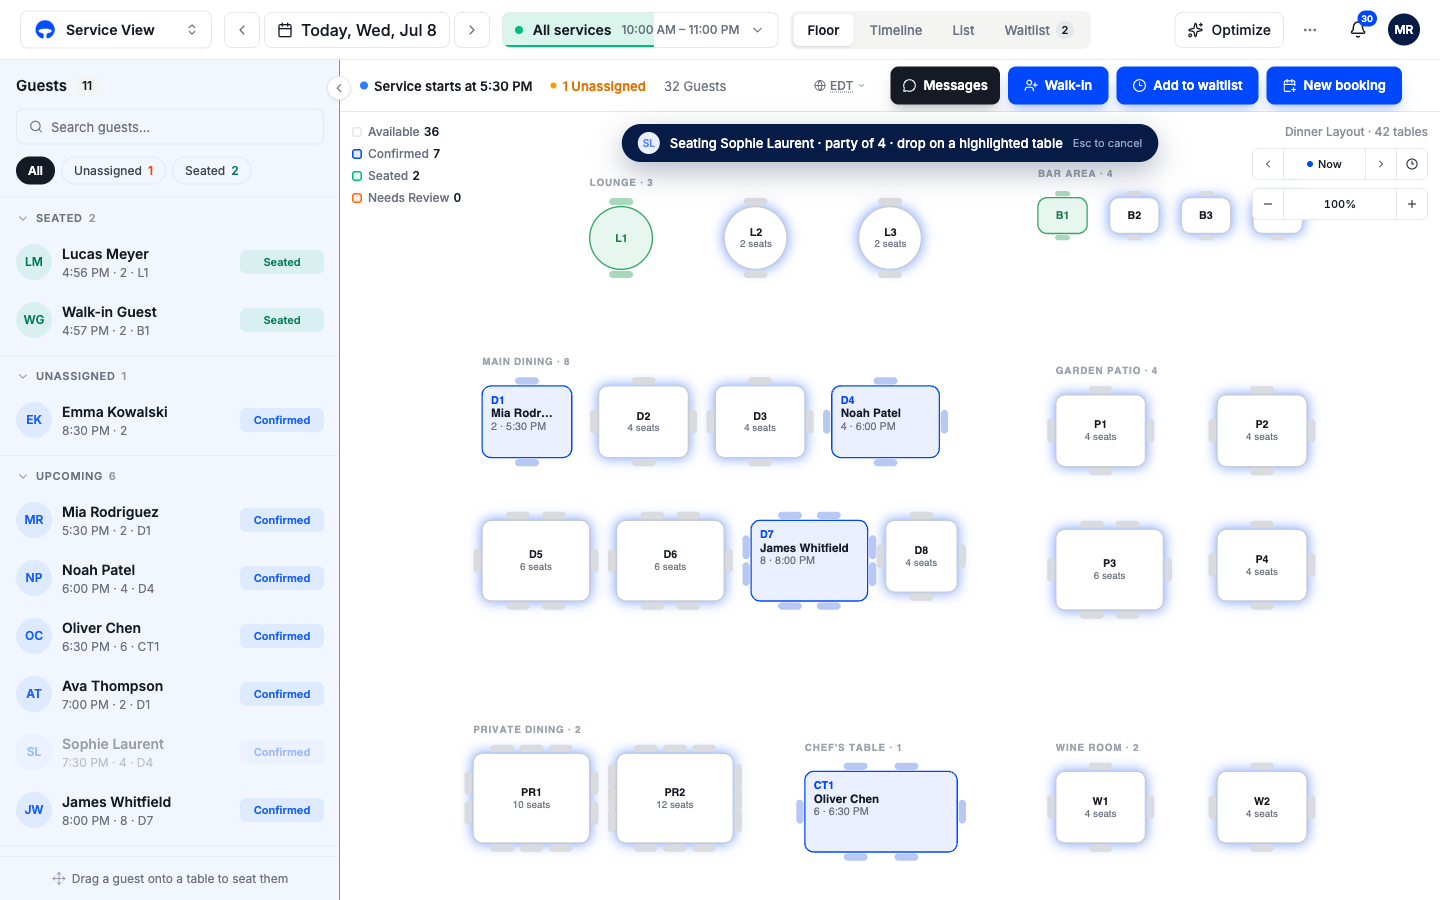The image size is (1440, 900).
Task: Go to next day arrow
Action: pos(472,30)
